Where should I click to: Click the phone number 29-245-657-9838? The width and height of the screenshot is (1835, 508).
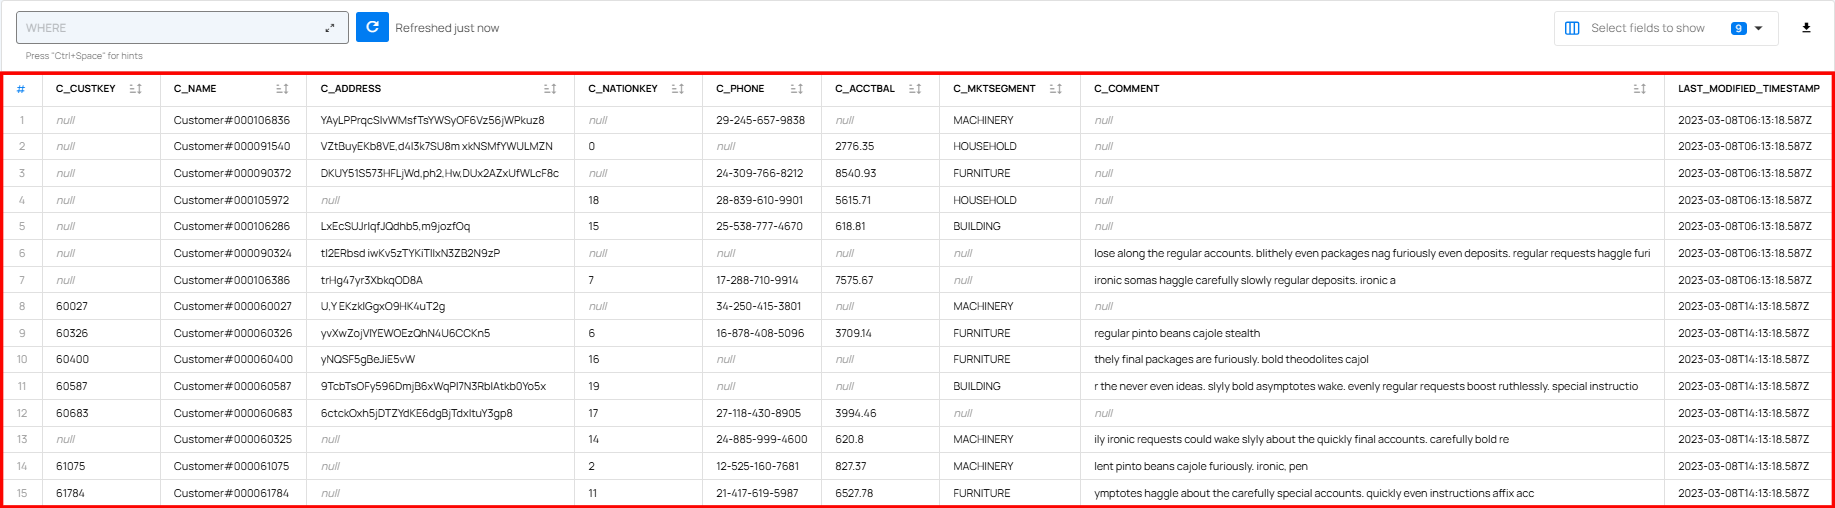(x=760, y=120)
